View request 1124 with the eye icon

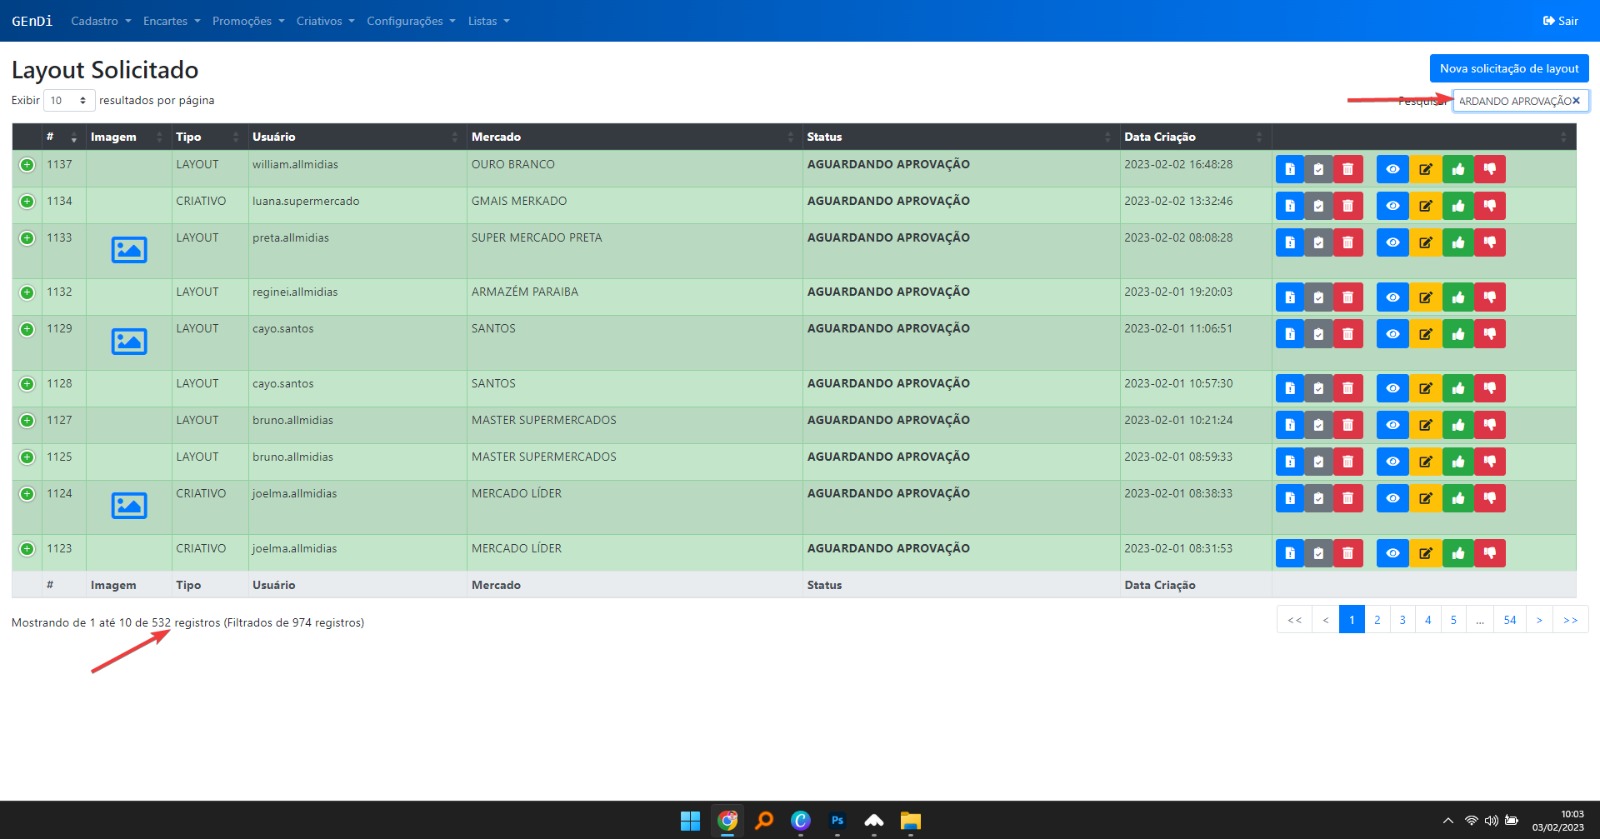pos(1392,499)
